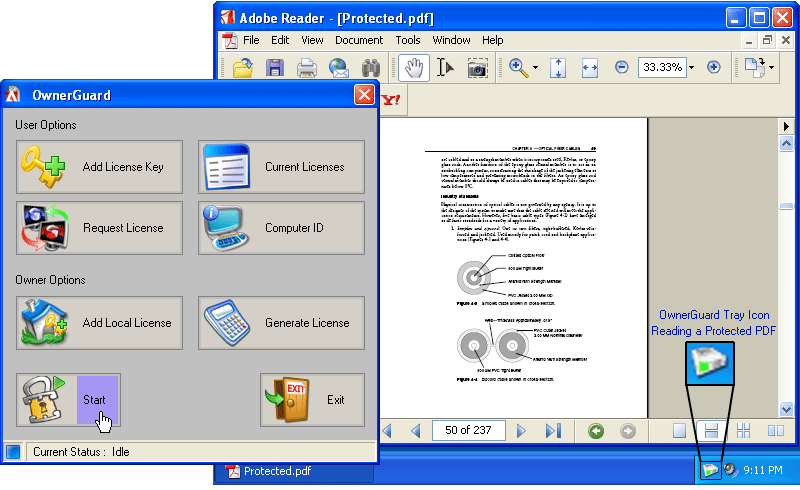Restore the inner document window button

767,40
